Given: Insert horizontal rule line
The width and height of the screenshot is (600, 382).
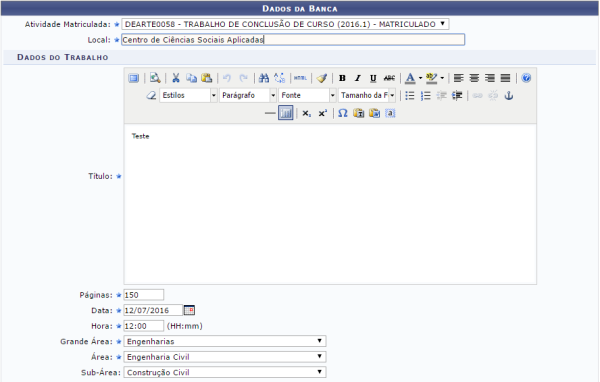Looking at the screenshot, I should [x=270, y=113].
